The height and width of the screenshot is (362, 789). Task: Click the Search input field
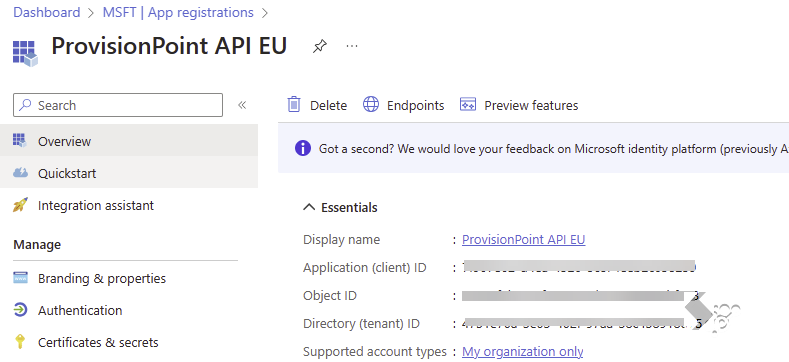[118, 105]
